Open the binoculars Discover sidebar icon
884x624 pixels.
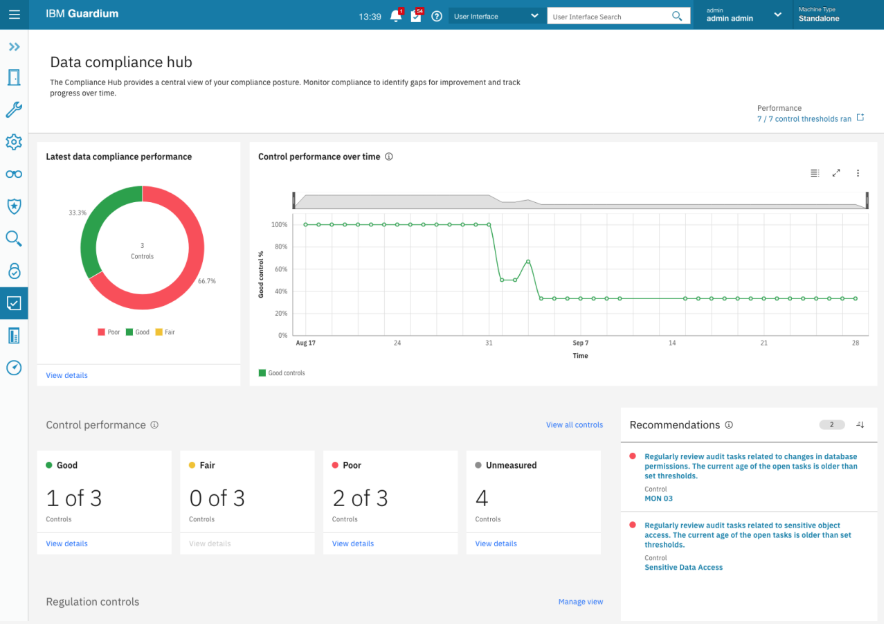point(14,174)
